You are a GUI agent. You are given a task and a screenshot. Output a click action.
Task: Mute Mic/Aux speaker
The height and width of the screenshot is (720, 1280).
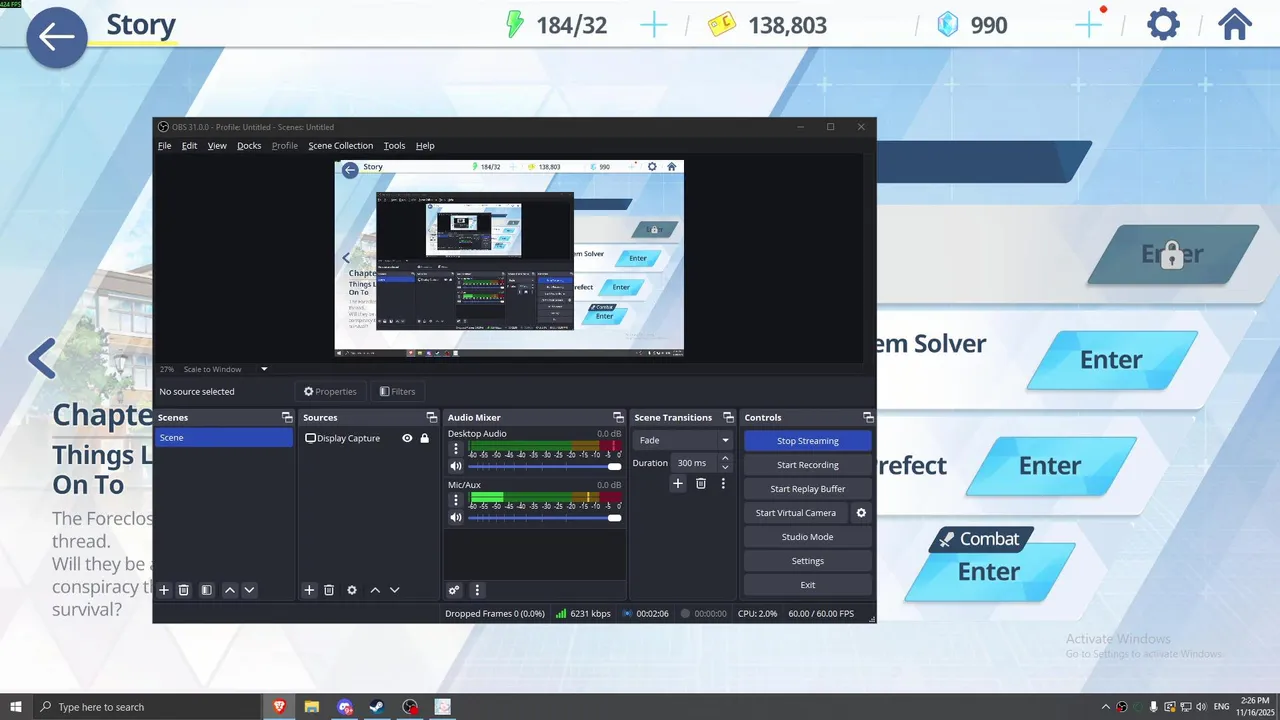[x=456, y=517]
